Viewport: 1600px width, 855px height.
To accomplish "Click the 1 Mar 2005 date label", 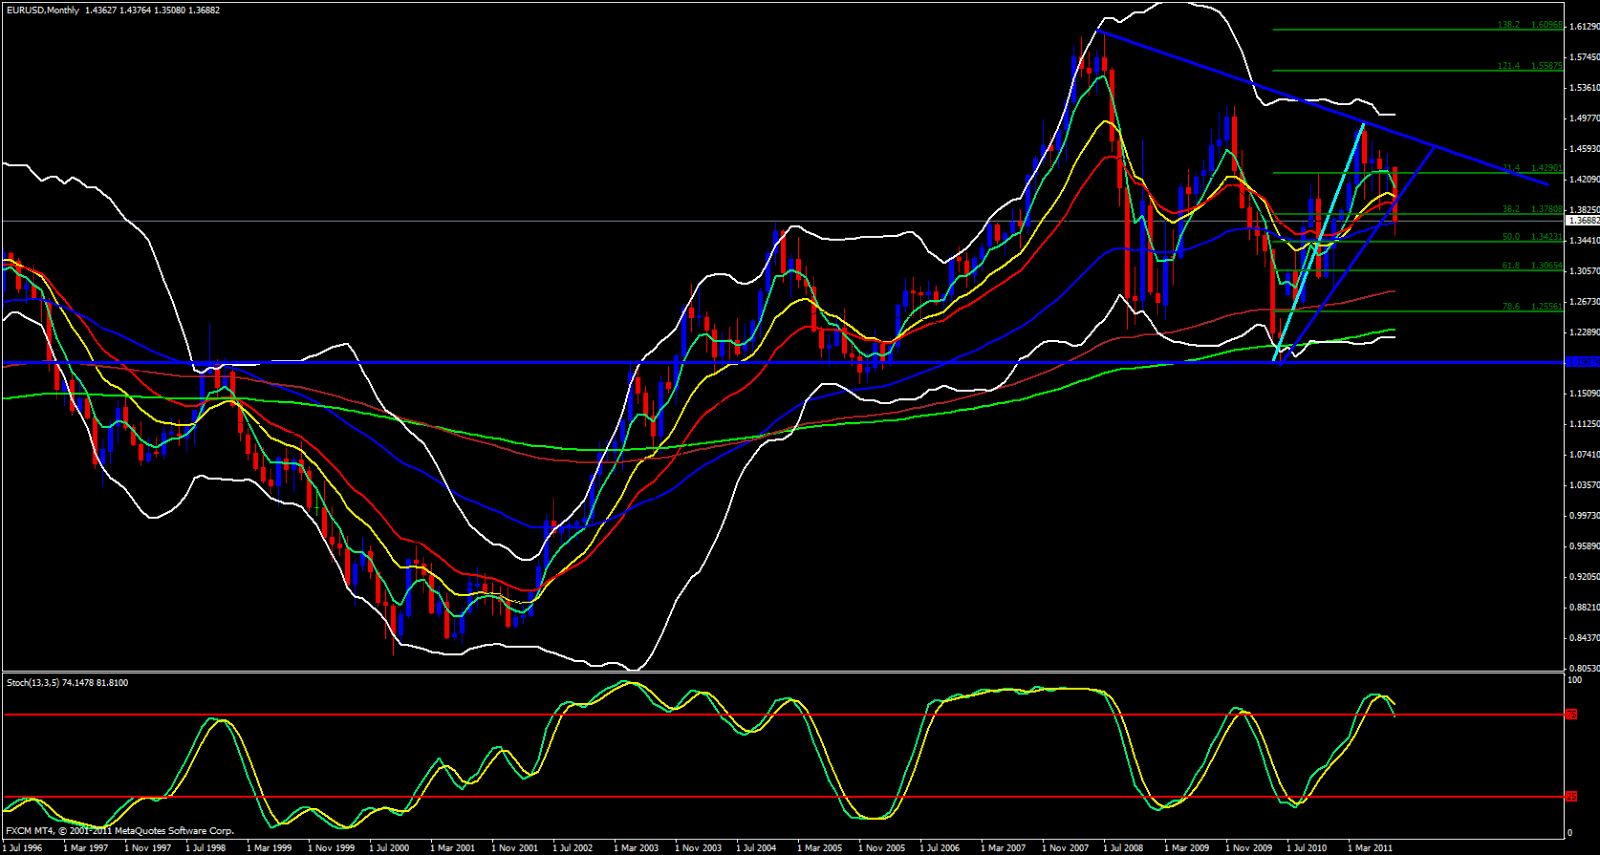I will (x=819, y=848).
